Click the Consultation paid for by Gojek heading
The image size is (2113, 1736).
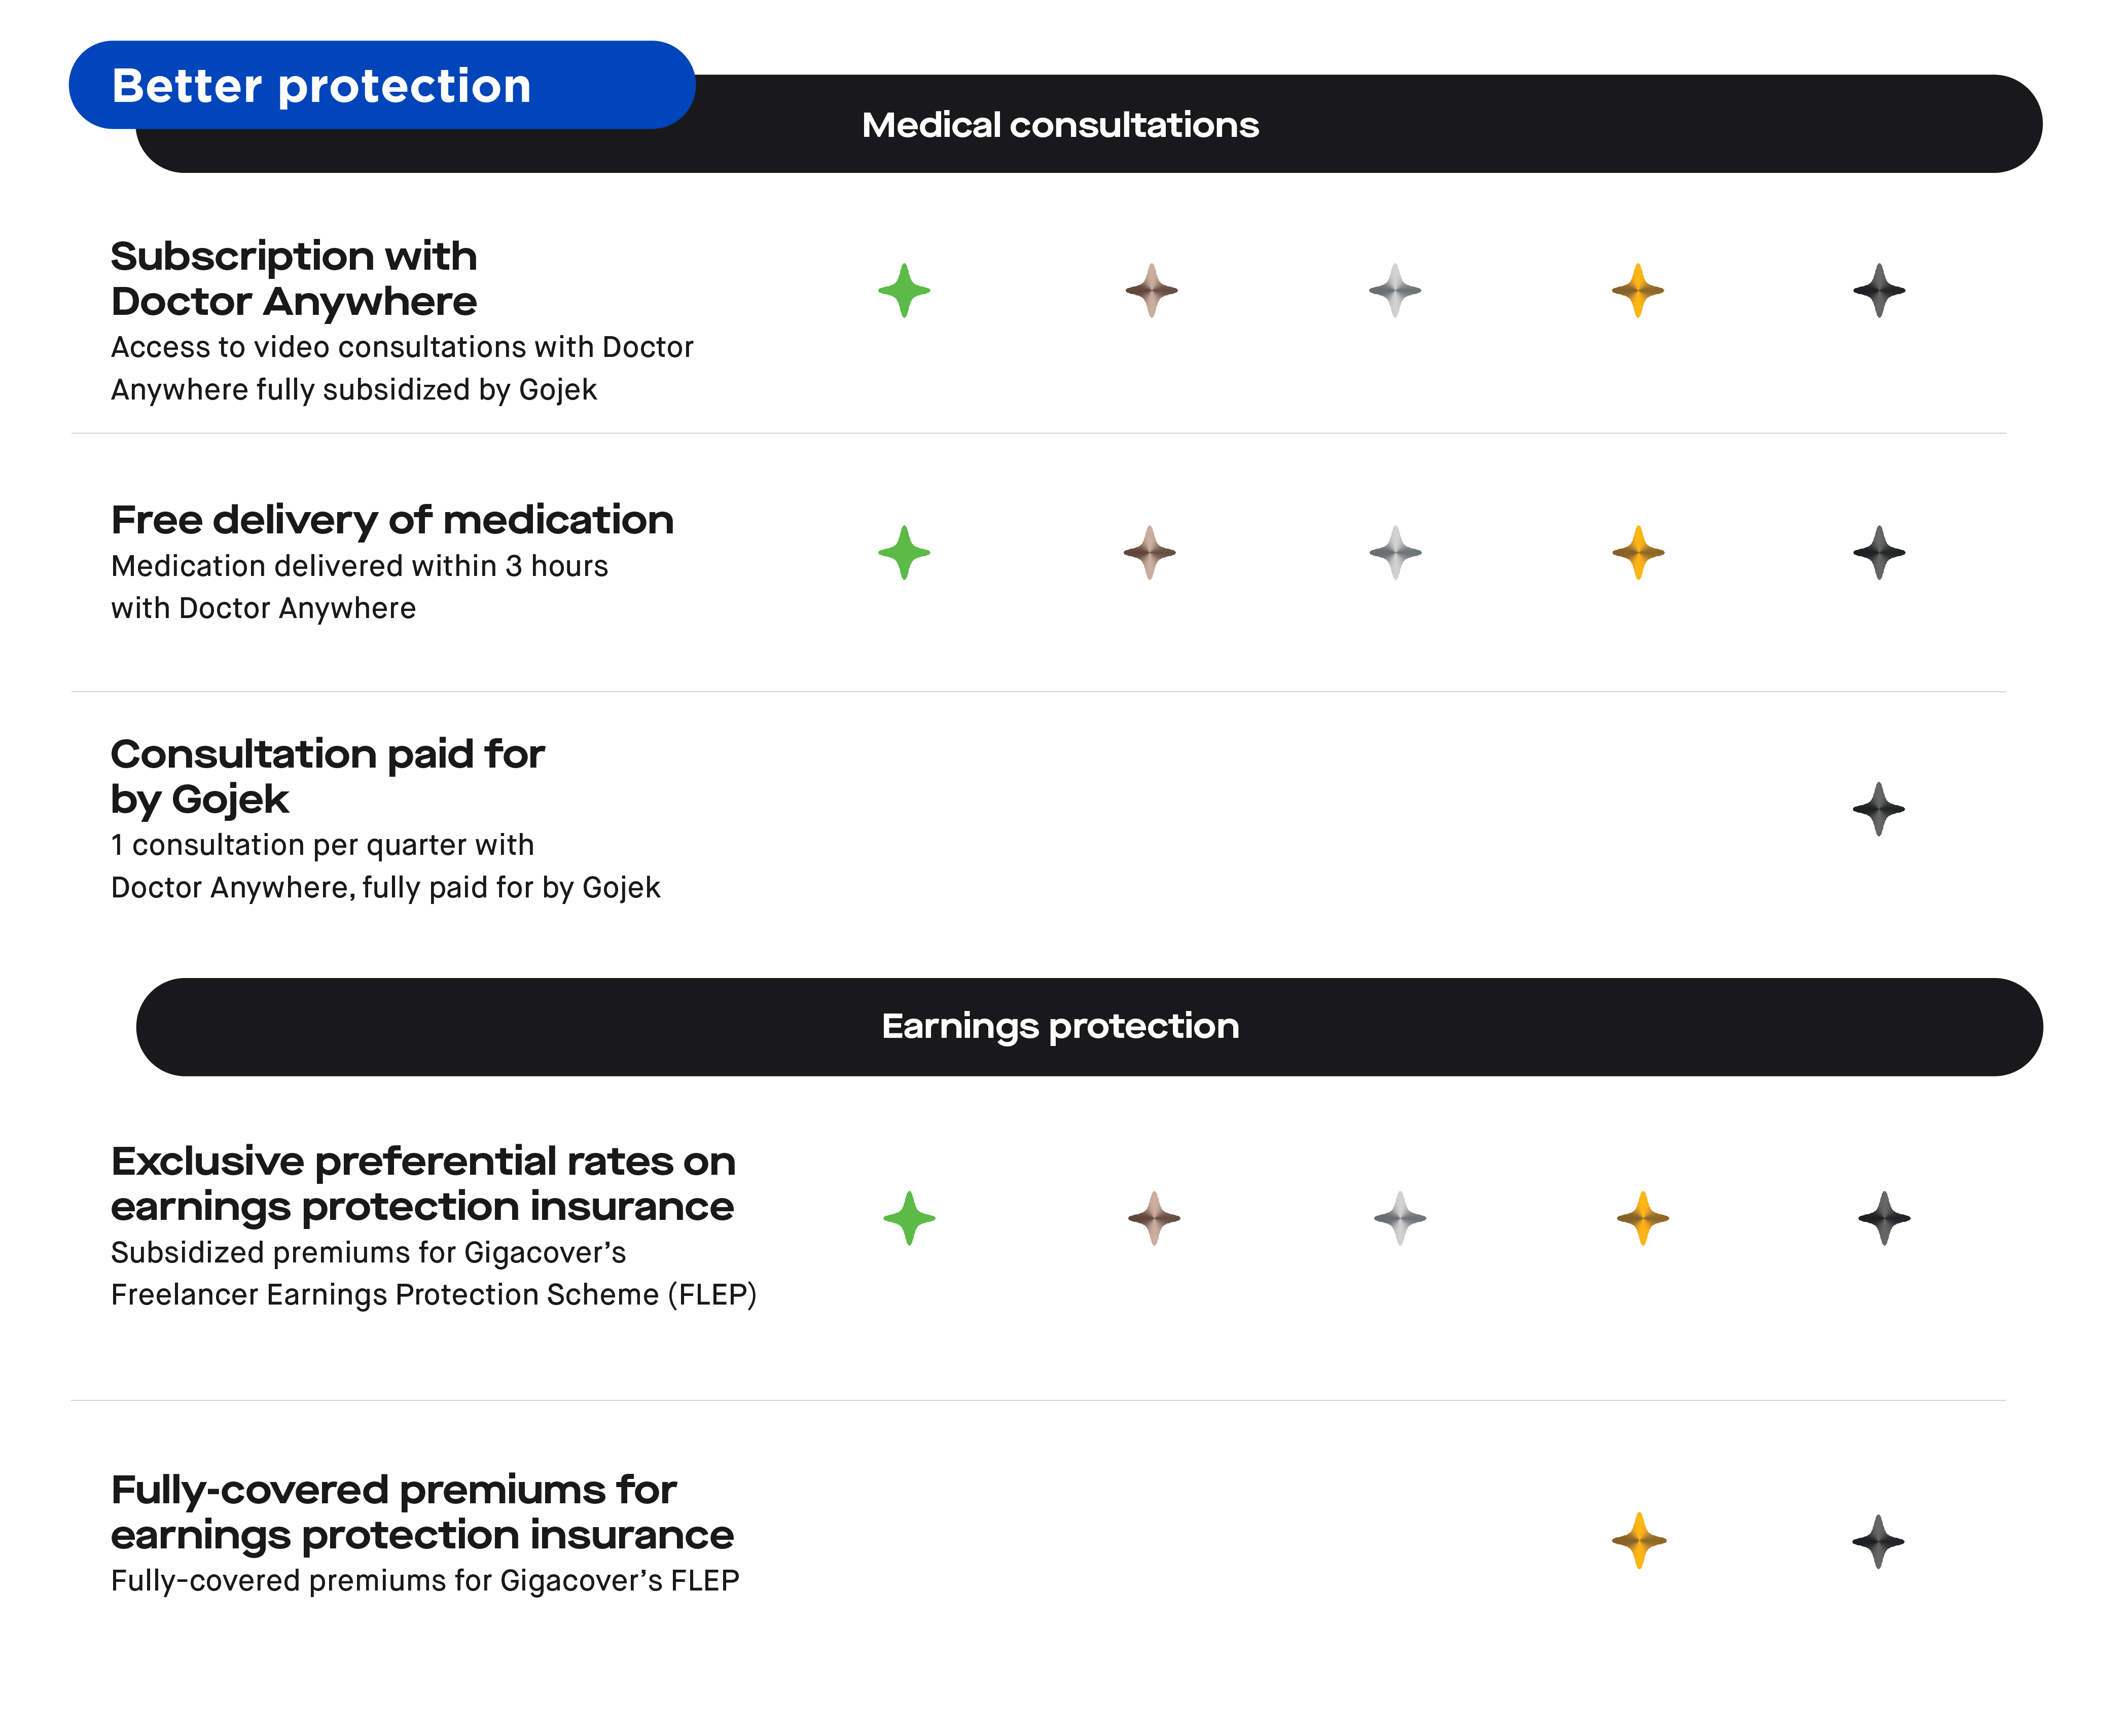[x=327, y=776]
